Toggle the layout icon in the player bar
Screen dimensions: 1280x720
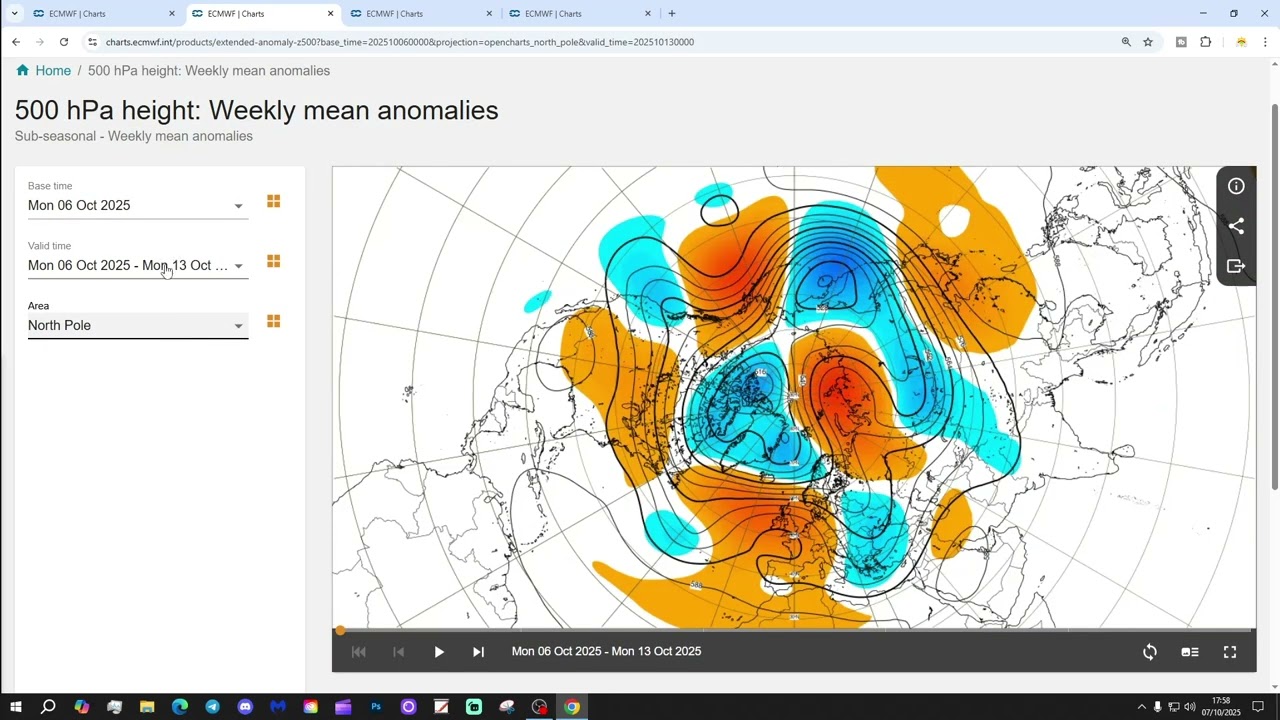[1190, 652]
